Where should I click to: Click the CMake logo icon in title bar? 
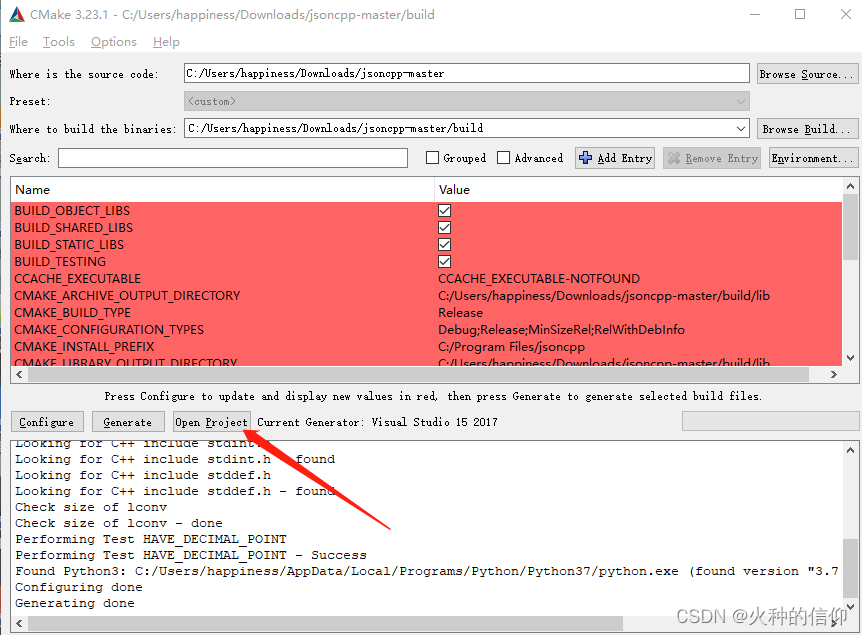pyautogui.click(x=17, y=15)
